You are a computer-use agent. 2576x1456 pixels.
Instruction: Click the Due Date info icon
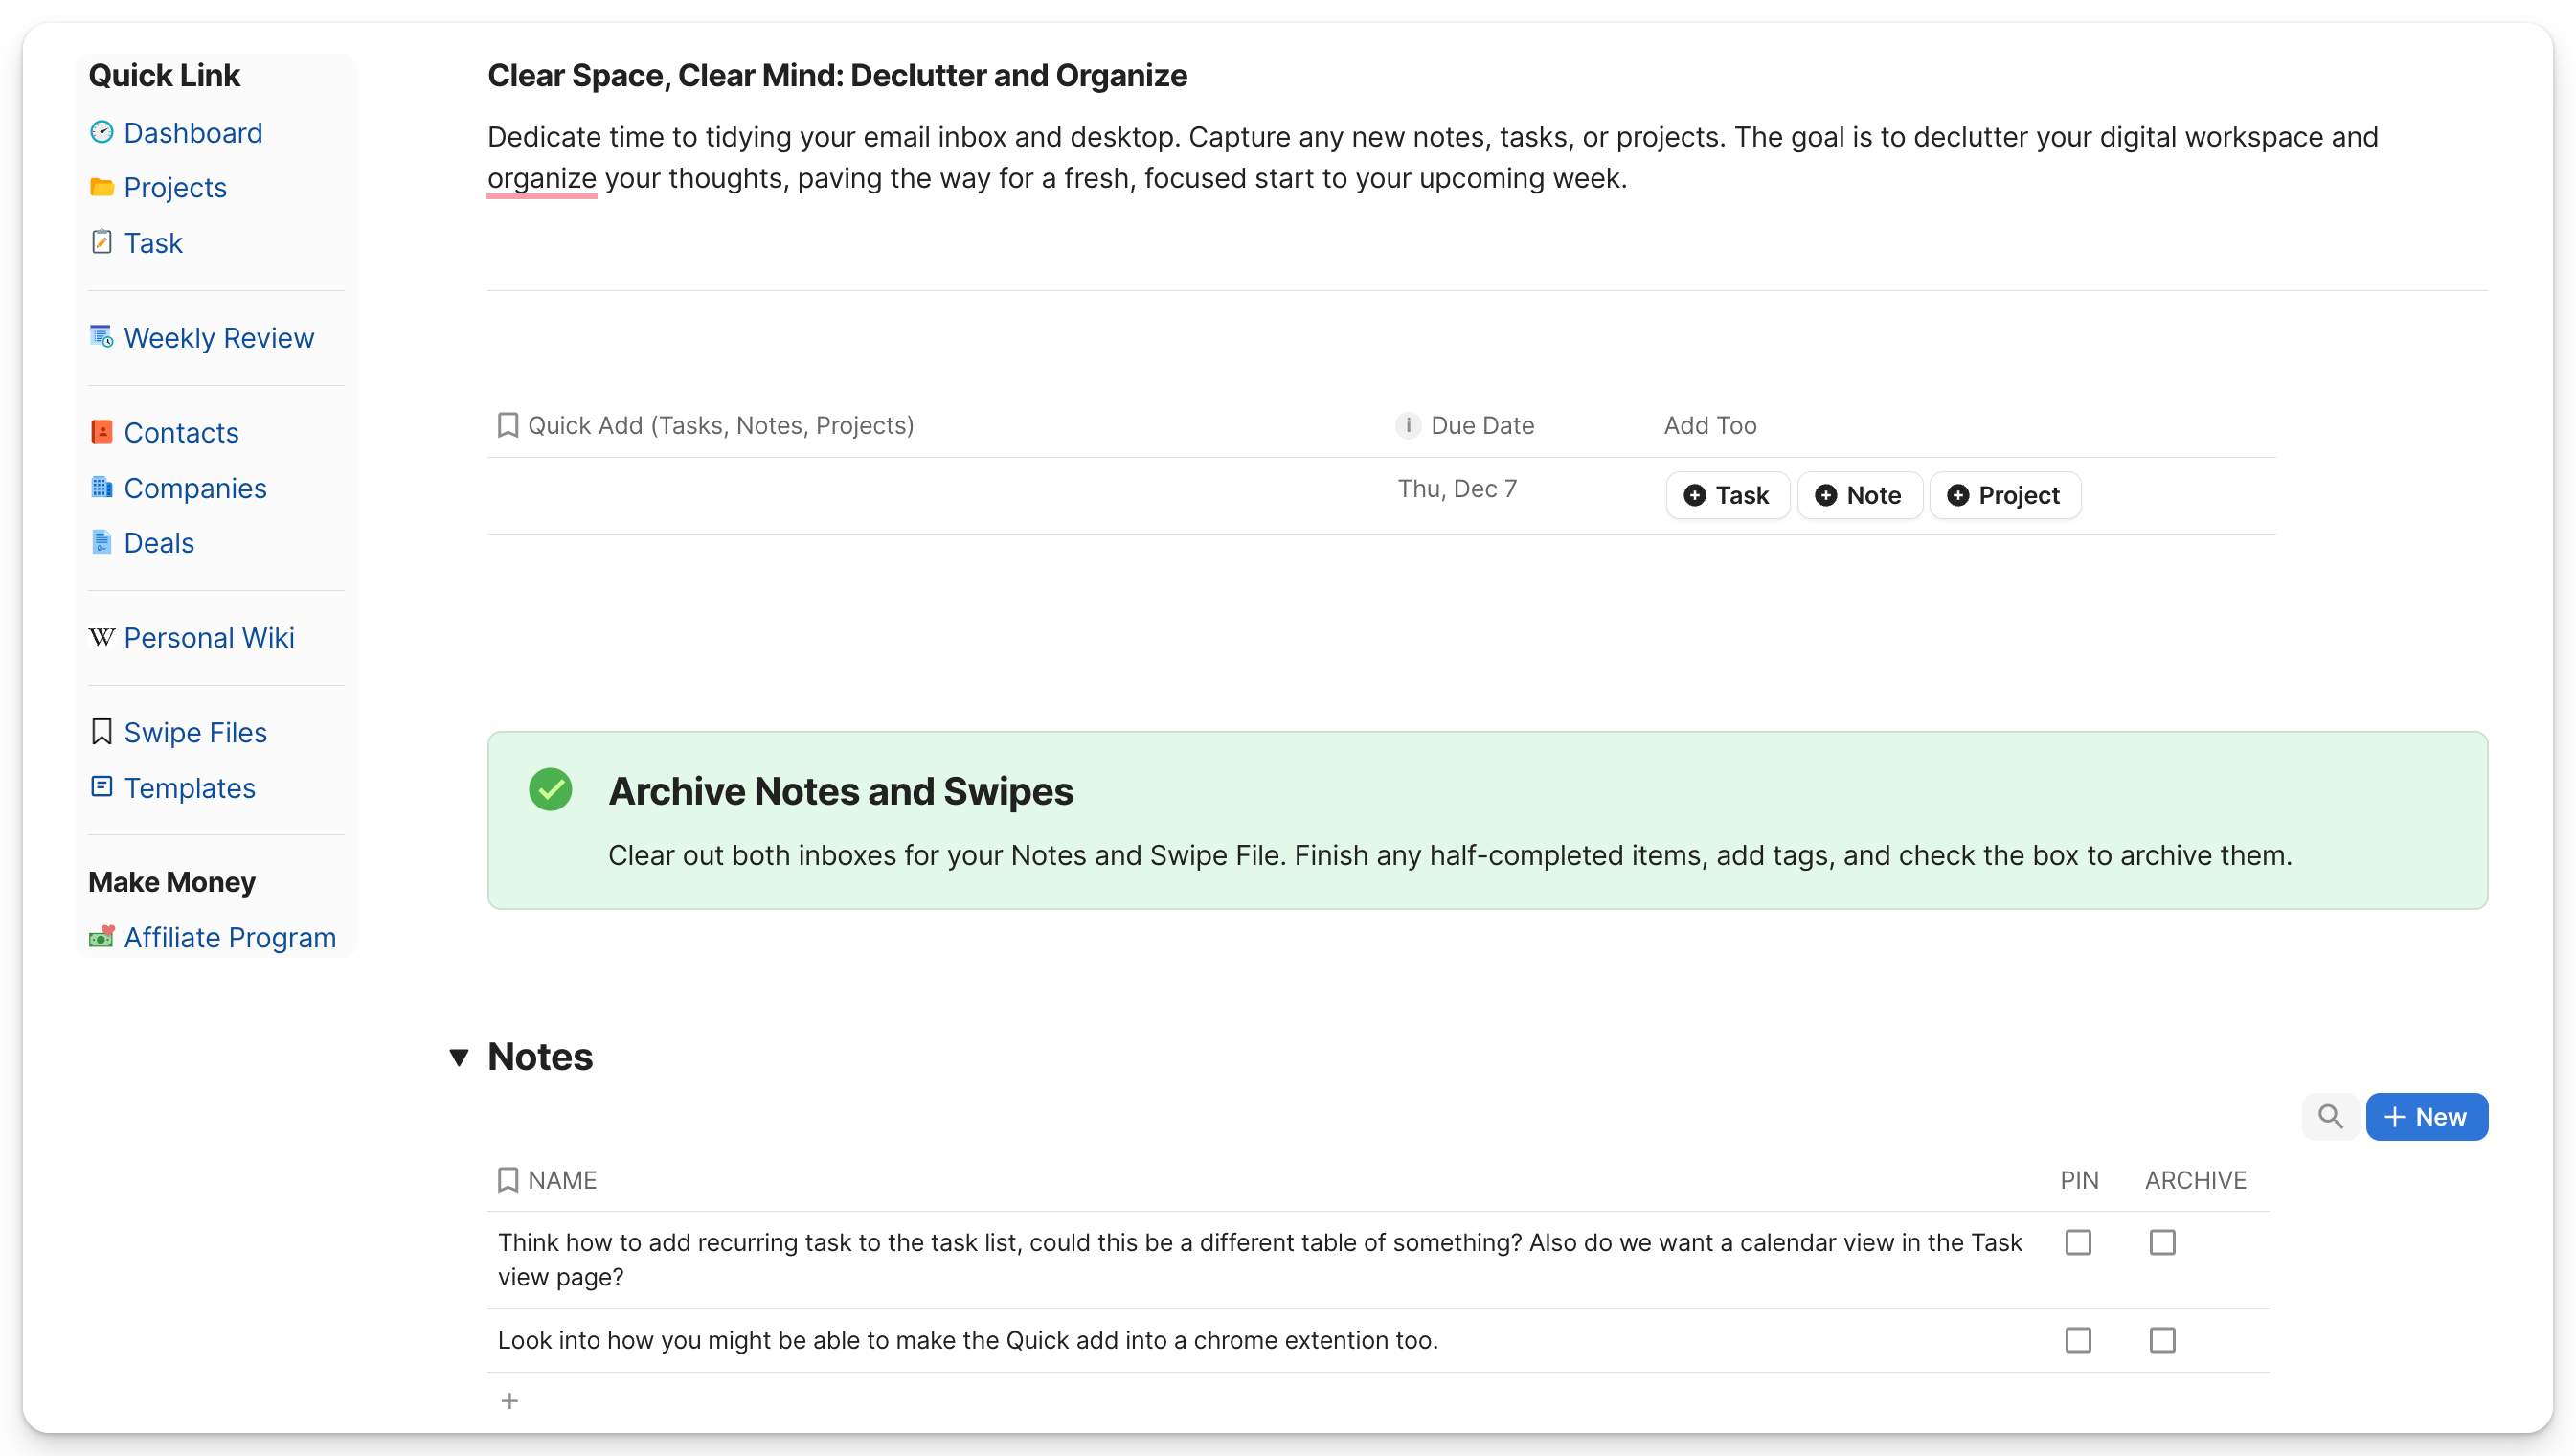pyautogui.click(x=1407, y=425)
